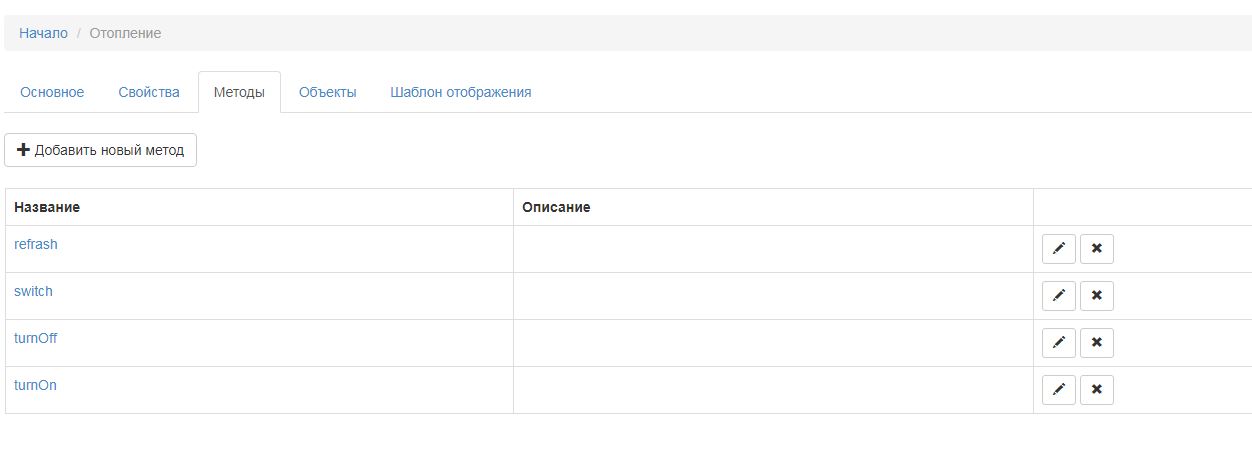Delete the turnOff method with X icon
The width and height of the screenshot is (1252, 470).
point(1096,343)
